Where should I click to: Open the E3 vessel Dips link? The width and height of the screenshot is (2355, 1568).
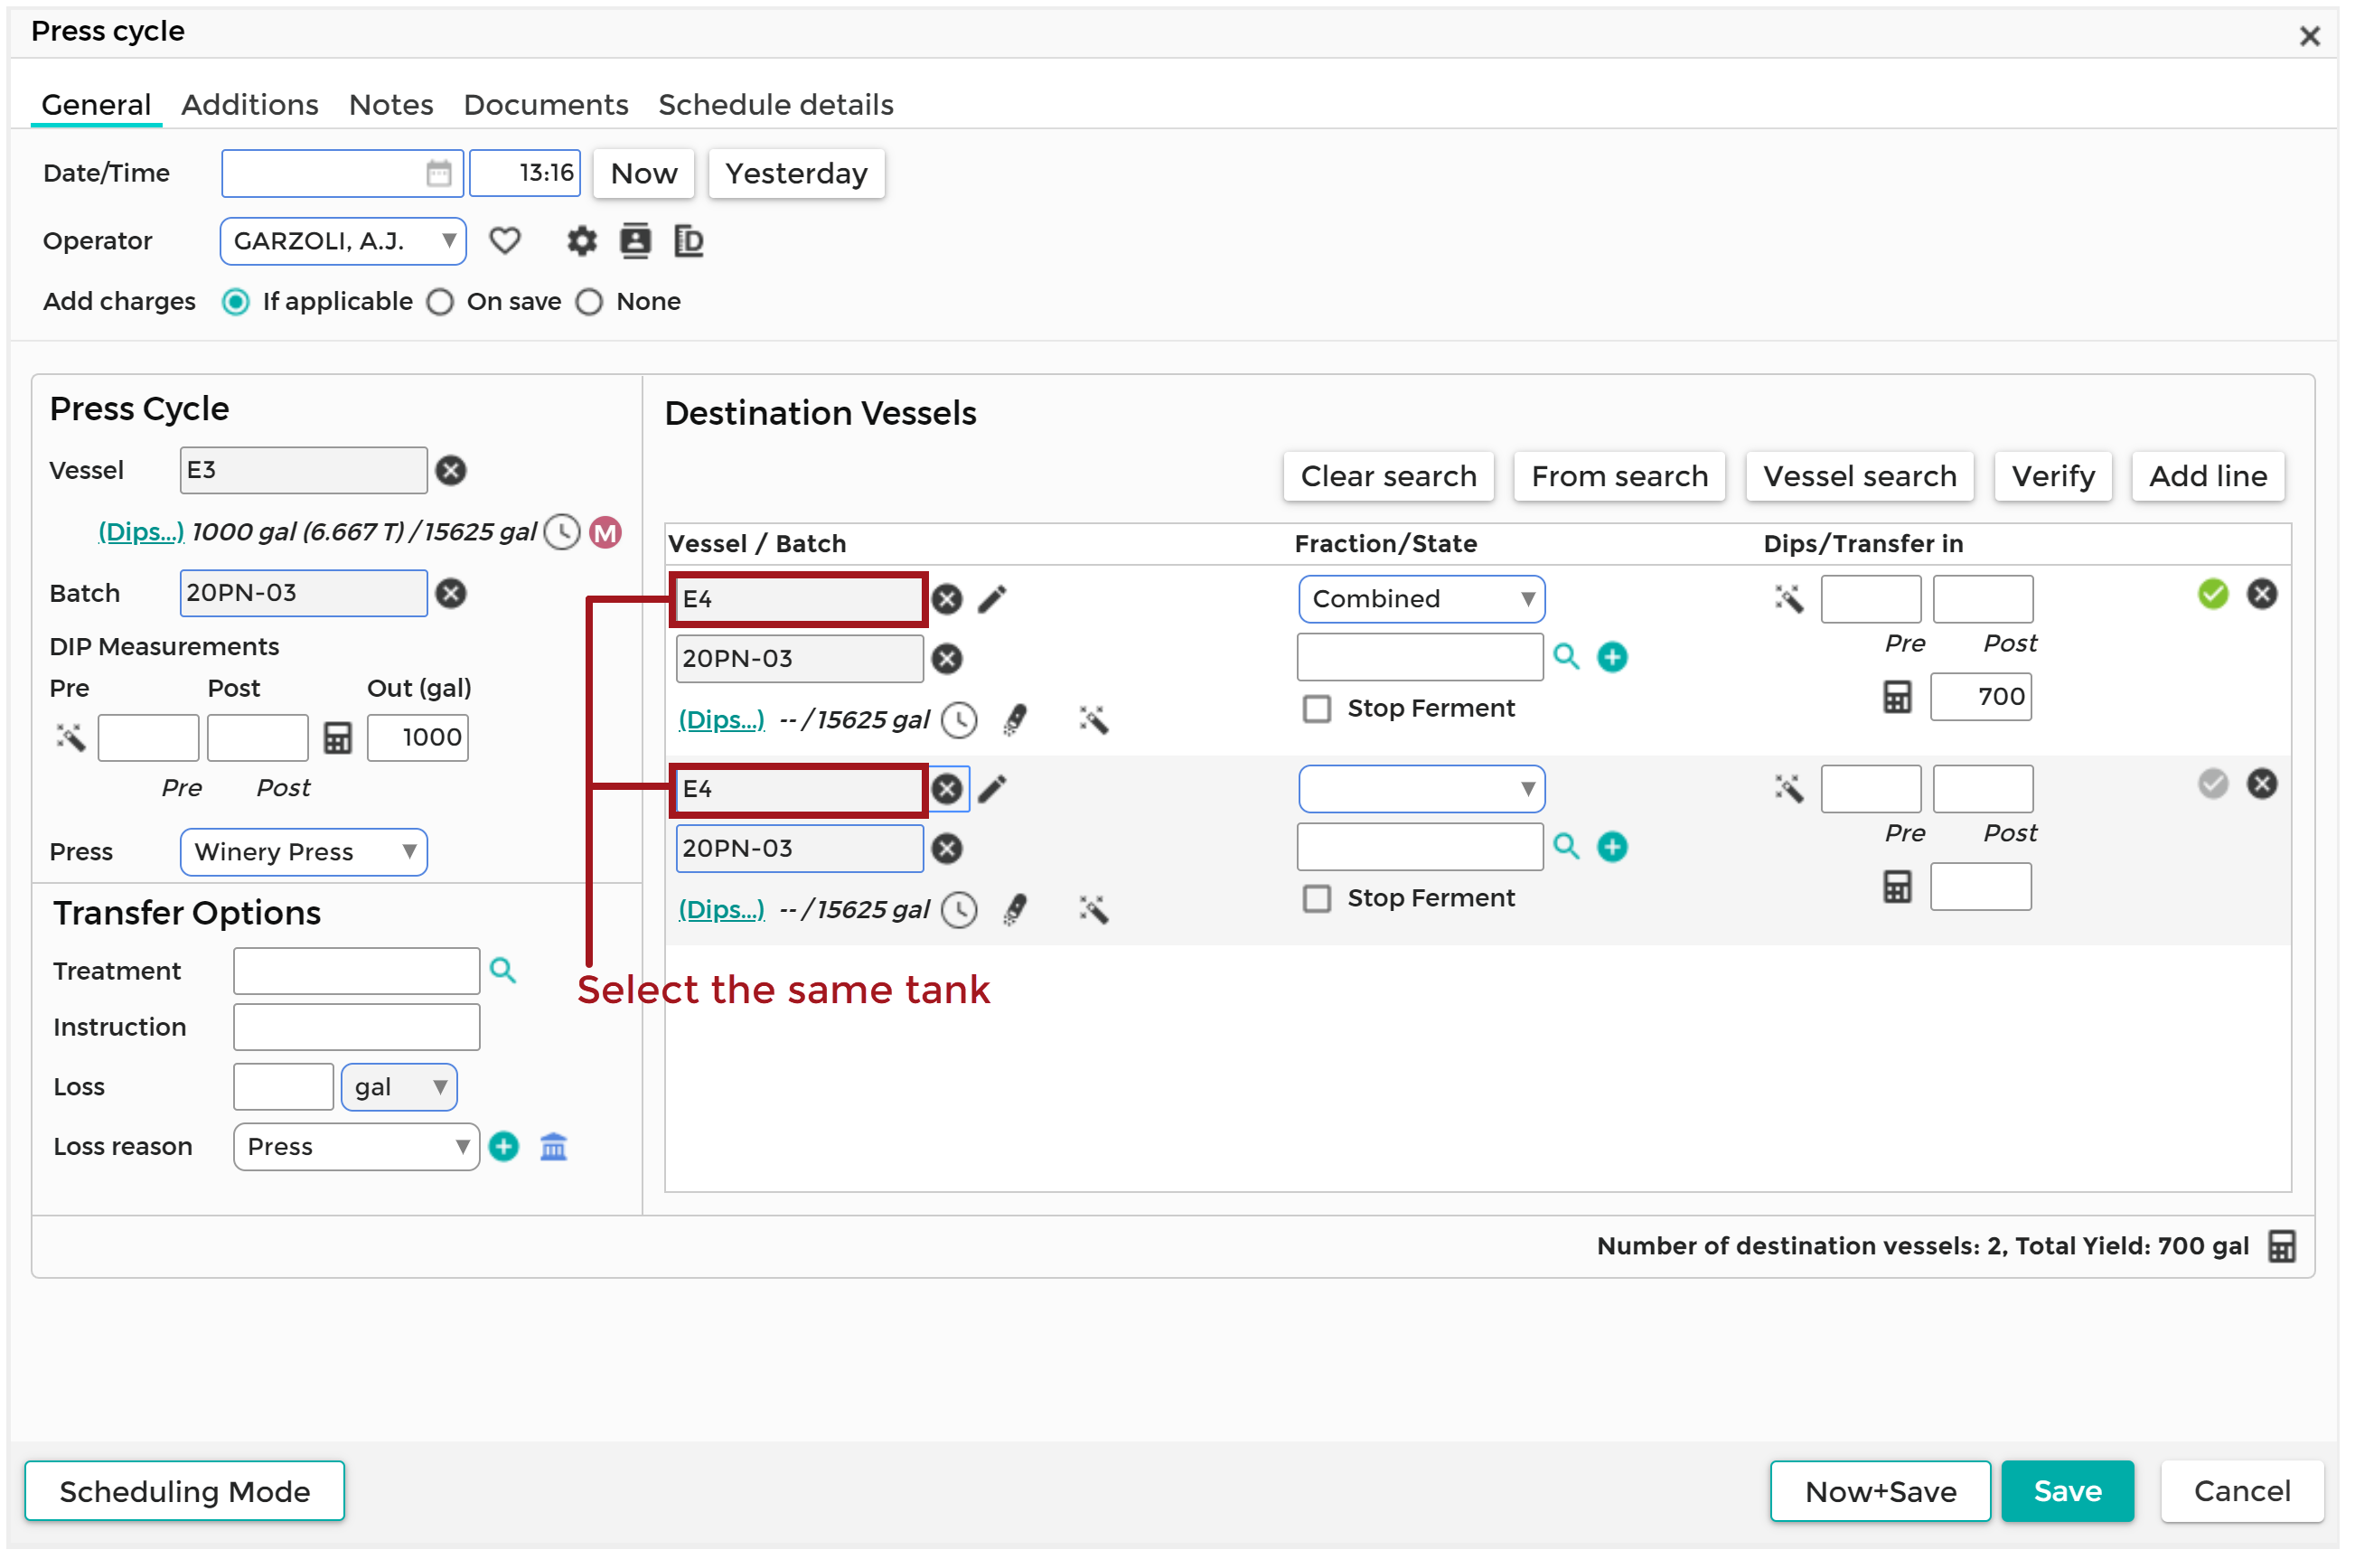tap(141, 532)
